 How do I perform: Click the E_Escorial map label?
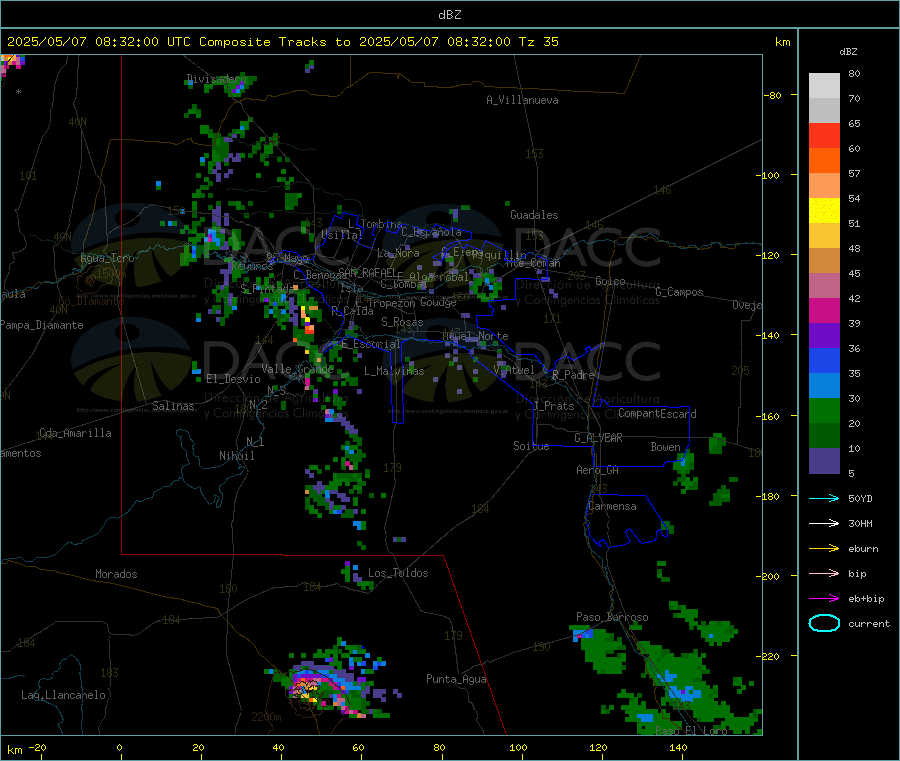coord(371,344)
